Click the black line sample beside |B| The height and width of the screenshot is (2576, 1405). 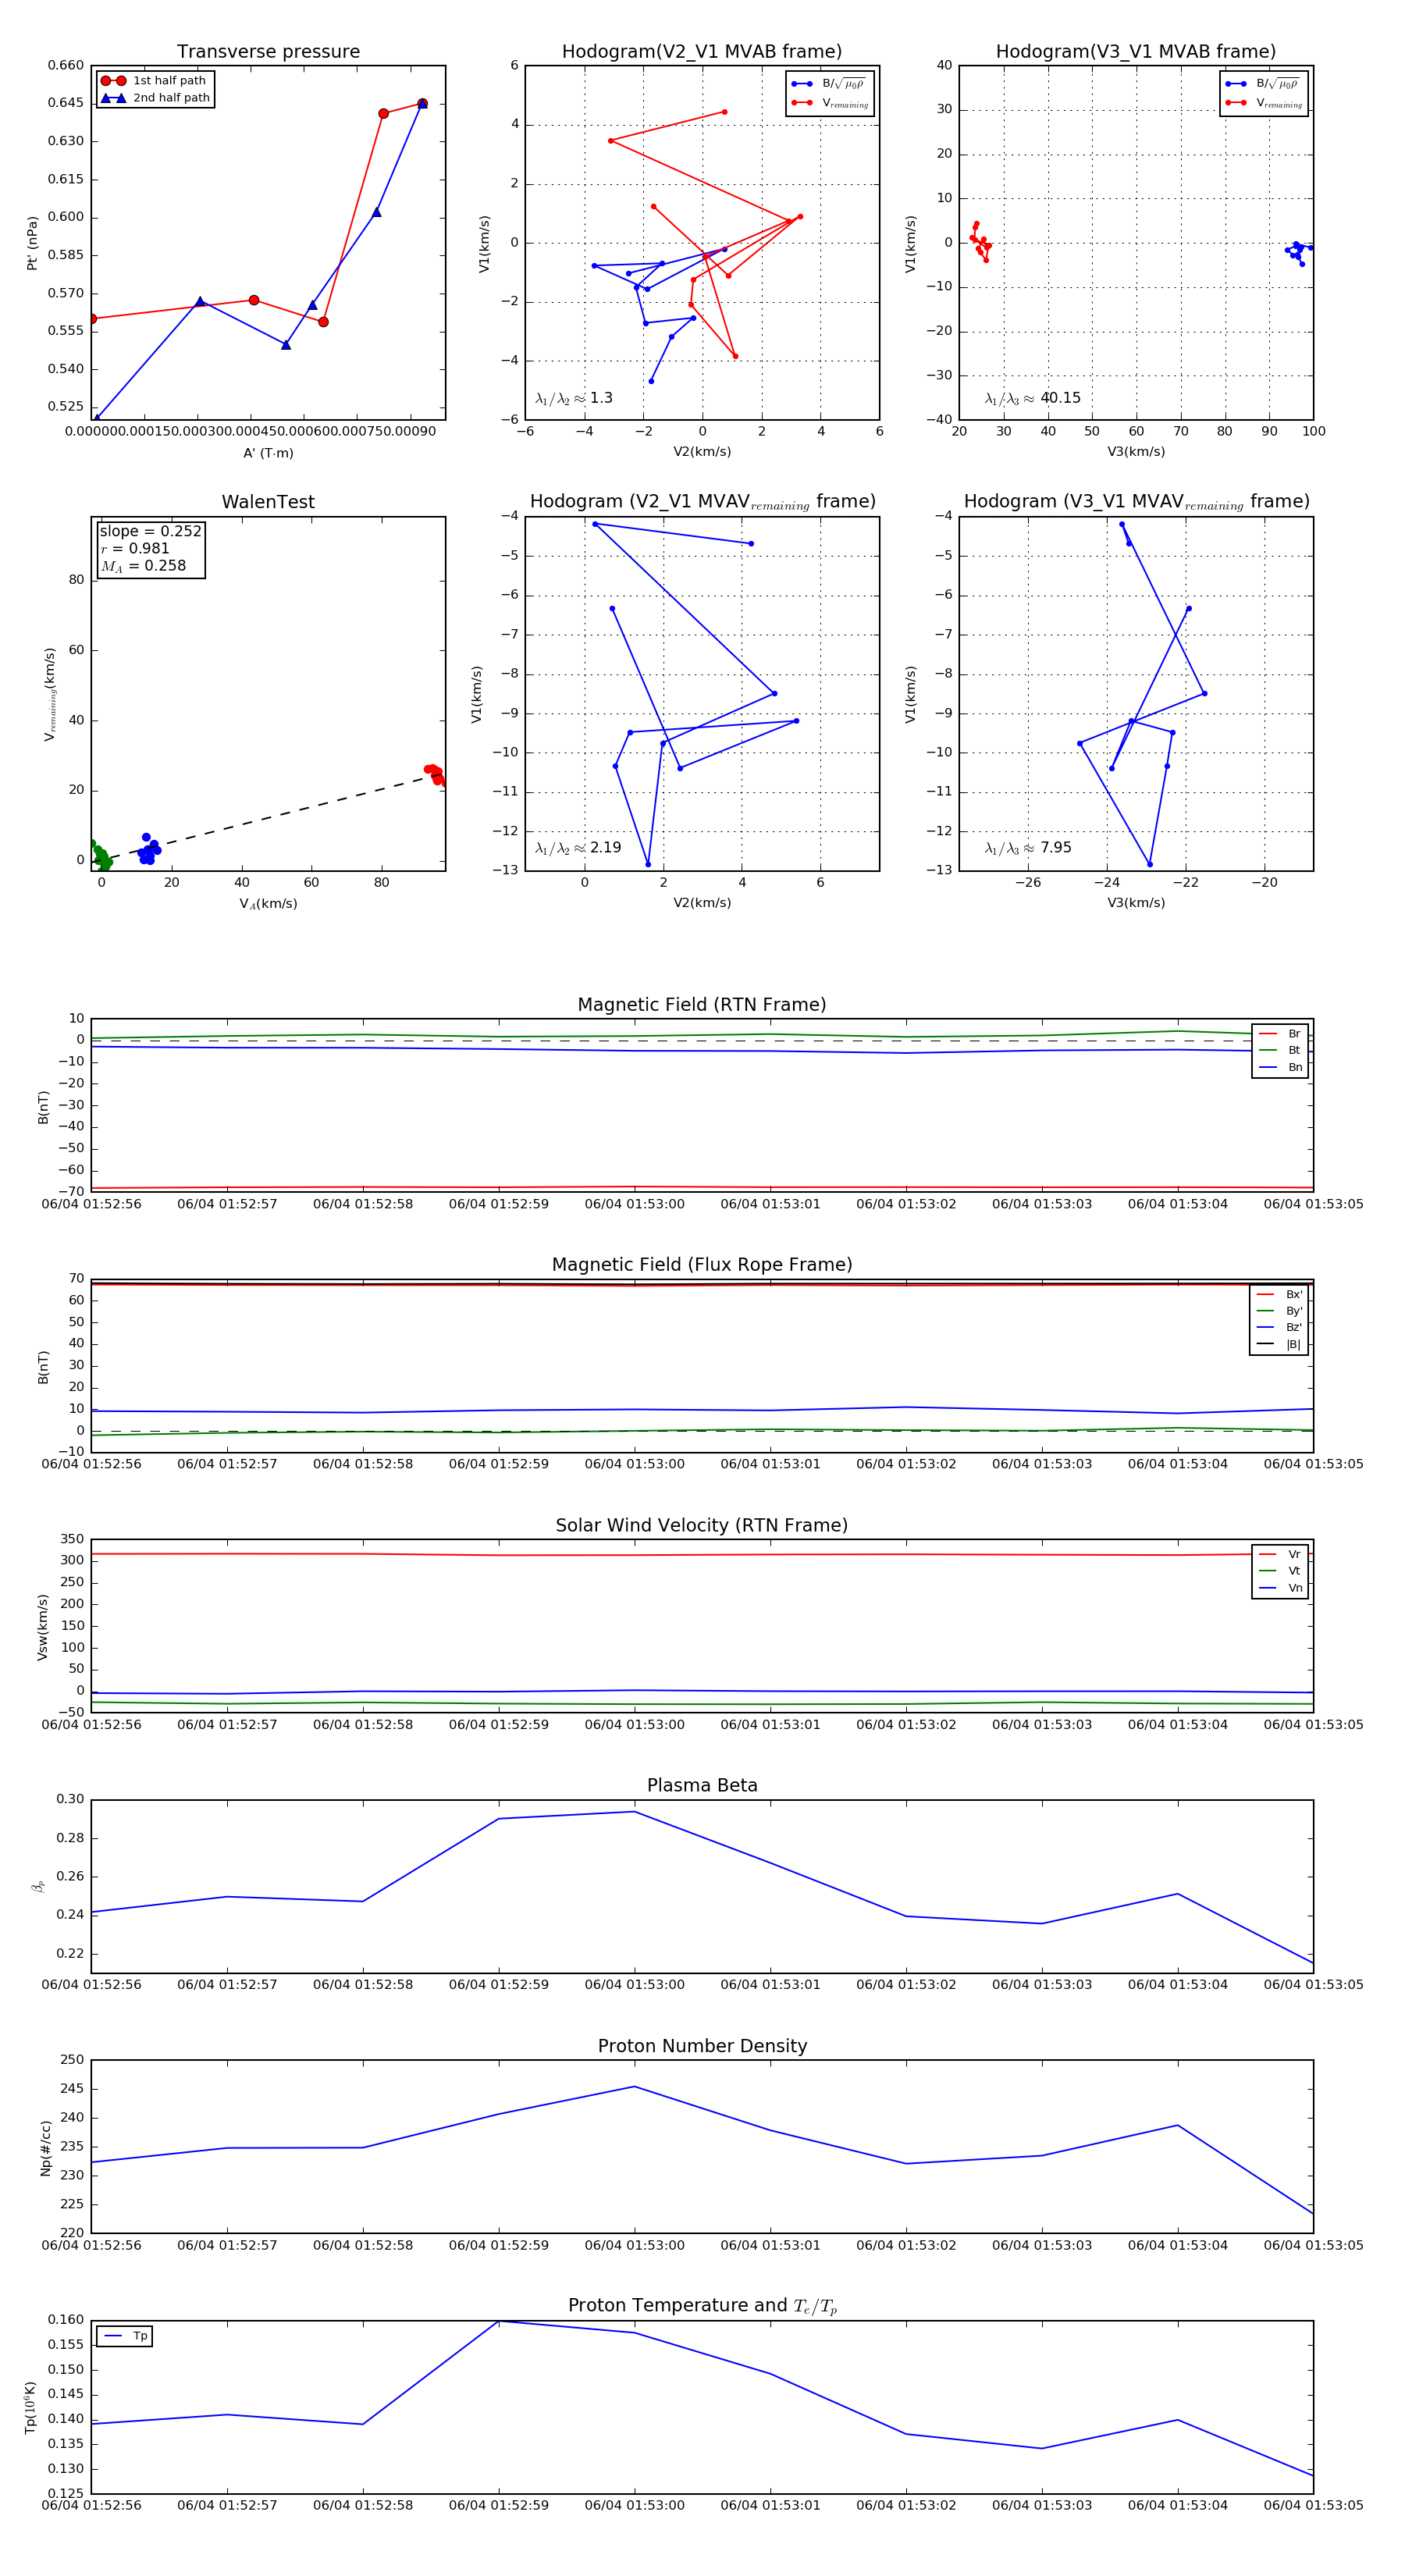point(1265,1345)
